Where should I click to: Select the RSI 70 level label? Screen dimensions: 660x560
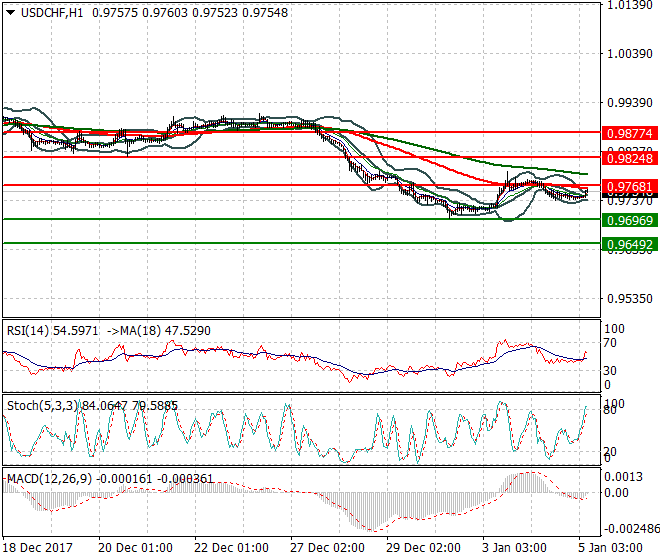(x=609, y=343)
